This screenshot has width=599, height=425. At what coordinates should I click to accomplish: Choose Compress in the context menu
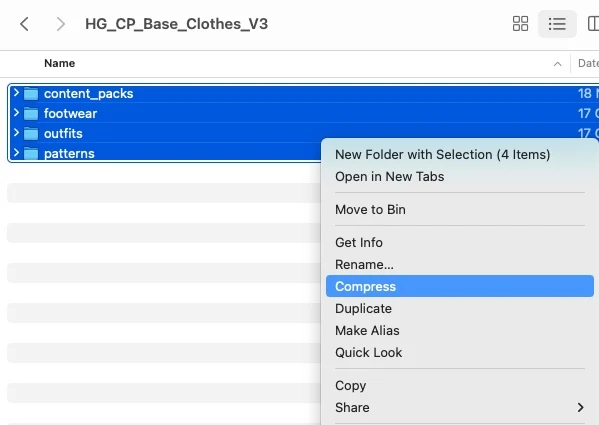coord(460,286)
